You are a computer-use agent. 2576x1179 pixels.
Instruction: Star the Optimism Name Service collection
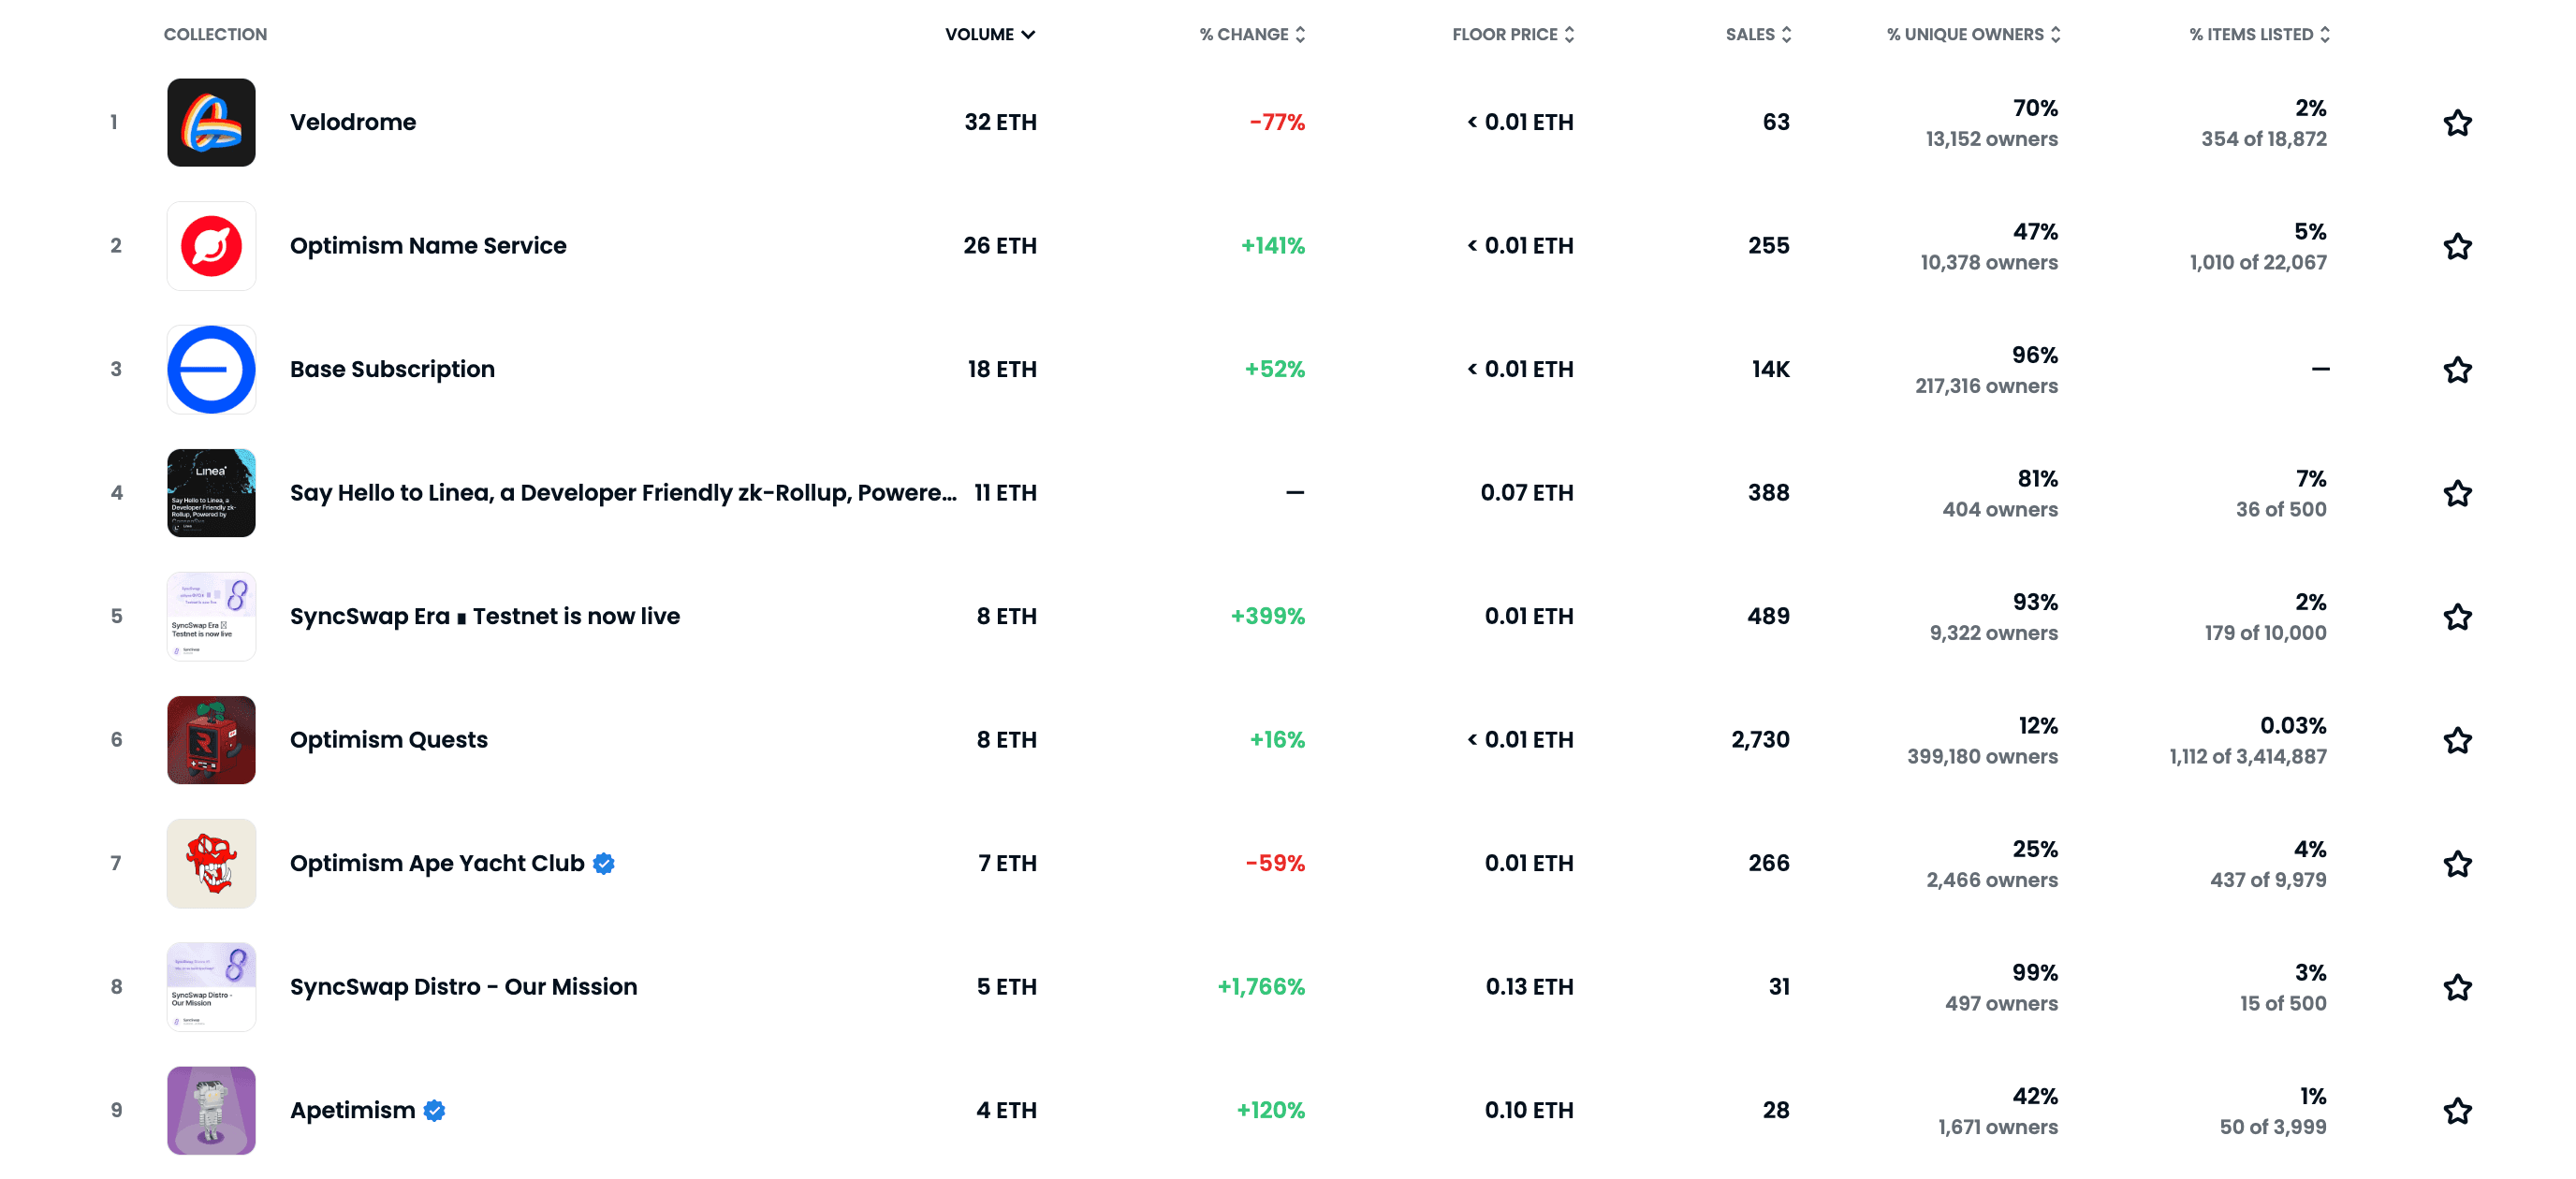pyautogui.click(x=2457, y=246)
